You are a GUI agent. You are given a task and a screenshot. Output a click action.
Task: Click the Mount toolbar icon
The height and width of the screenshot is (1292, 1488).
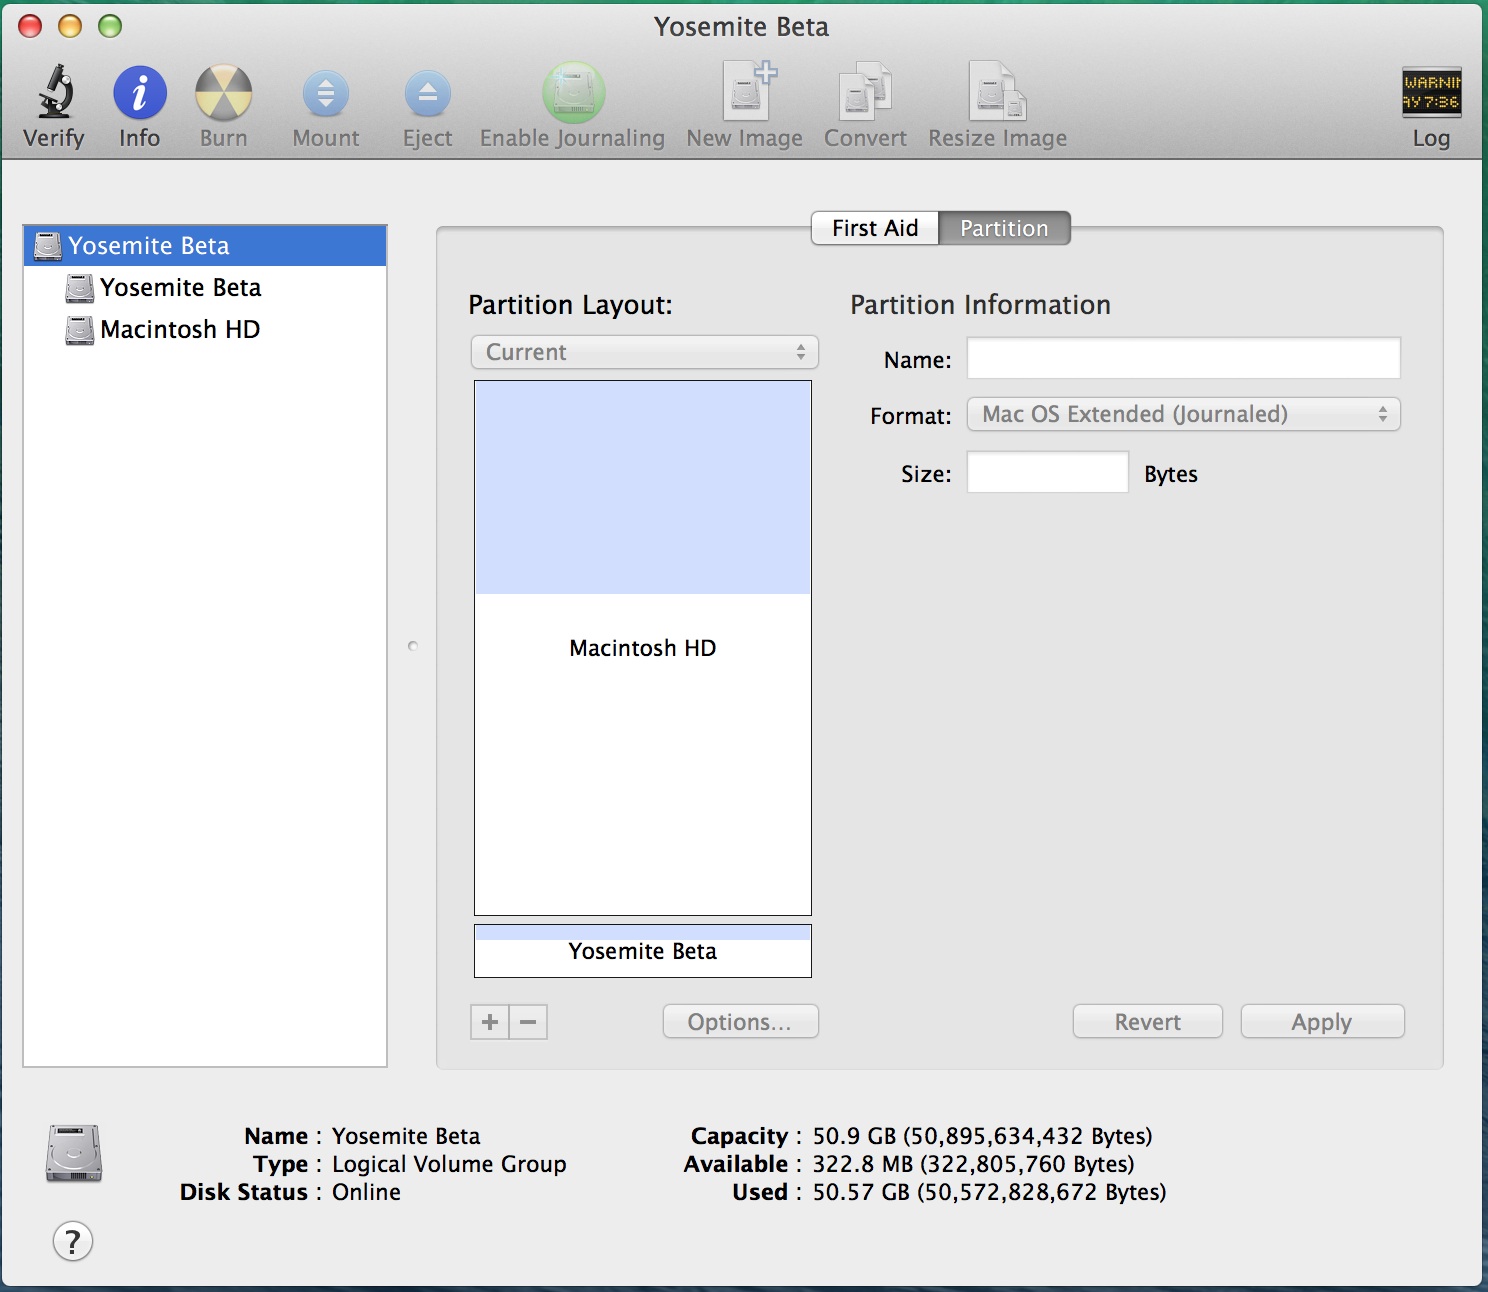coord(326,94)
